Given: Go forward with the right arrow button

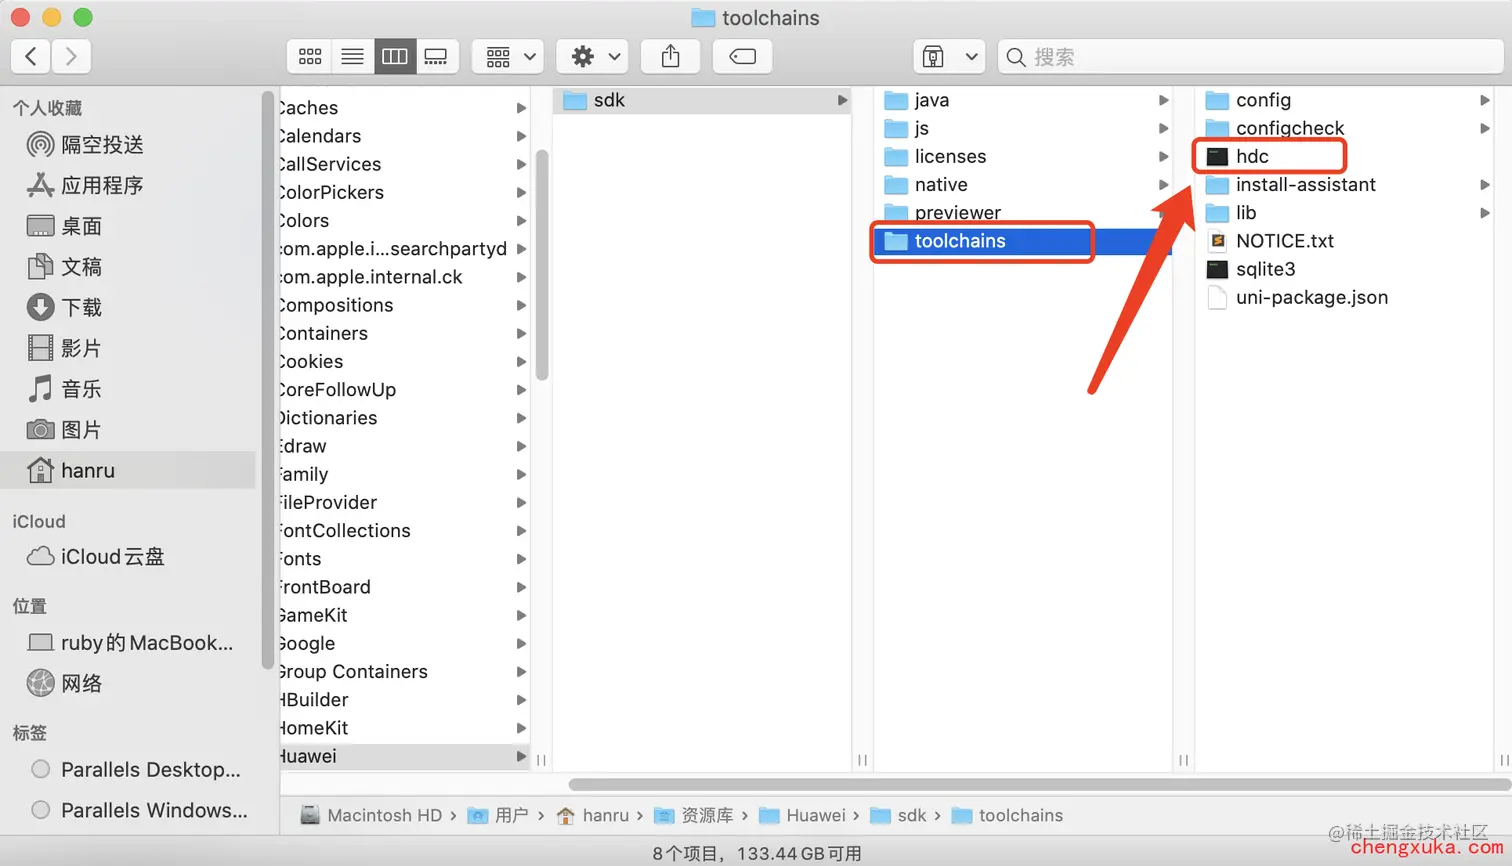Looking at the screenshot, I should (71, 56).
